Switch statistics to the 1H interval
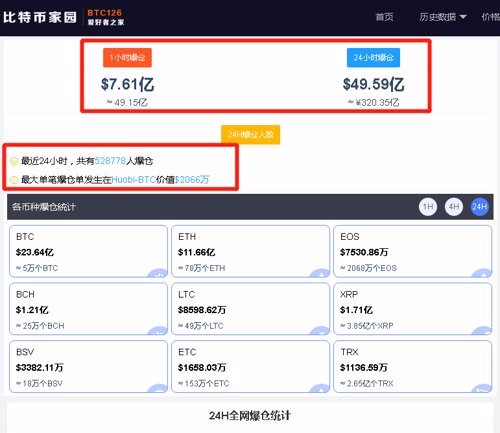This screenshot has height=433, width=500. (x=428, y=207)
